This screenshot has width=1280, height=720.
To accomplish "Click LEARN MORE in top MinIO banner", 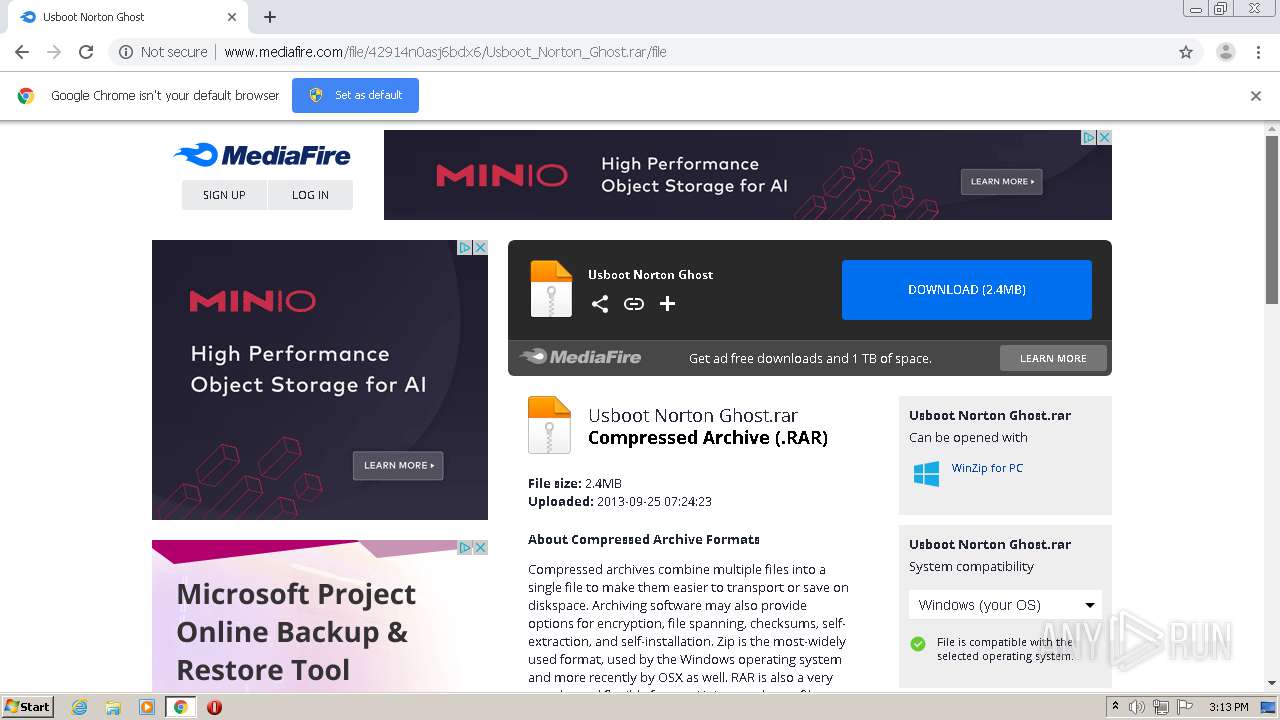I will tap(1002, 181).
